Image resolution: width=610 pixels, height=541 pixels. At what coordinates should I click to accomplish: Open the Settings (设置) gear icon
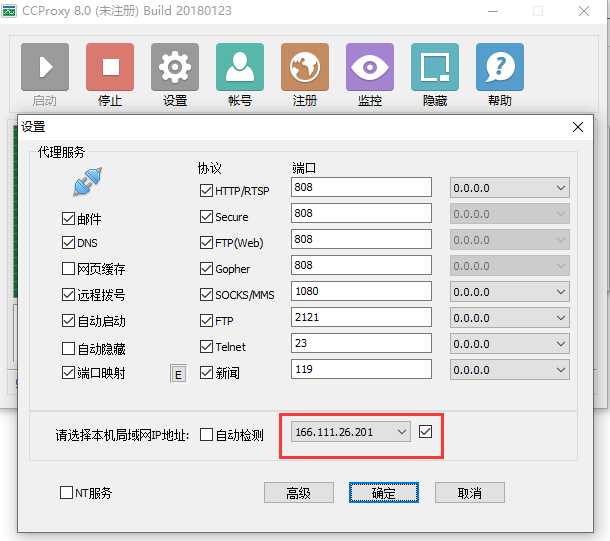[x=175, y=67]
